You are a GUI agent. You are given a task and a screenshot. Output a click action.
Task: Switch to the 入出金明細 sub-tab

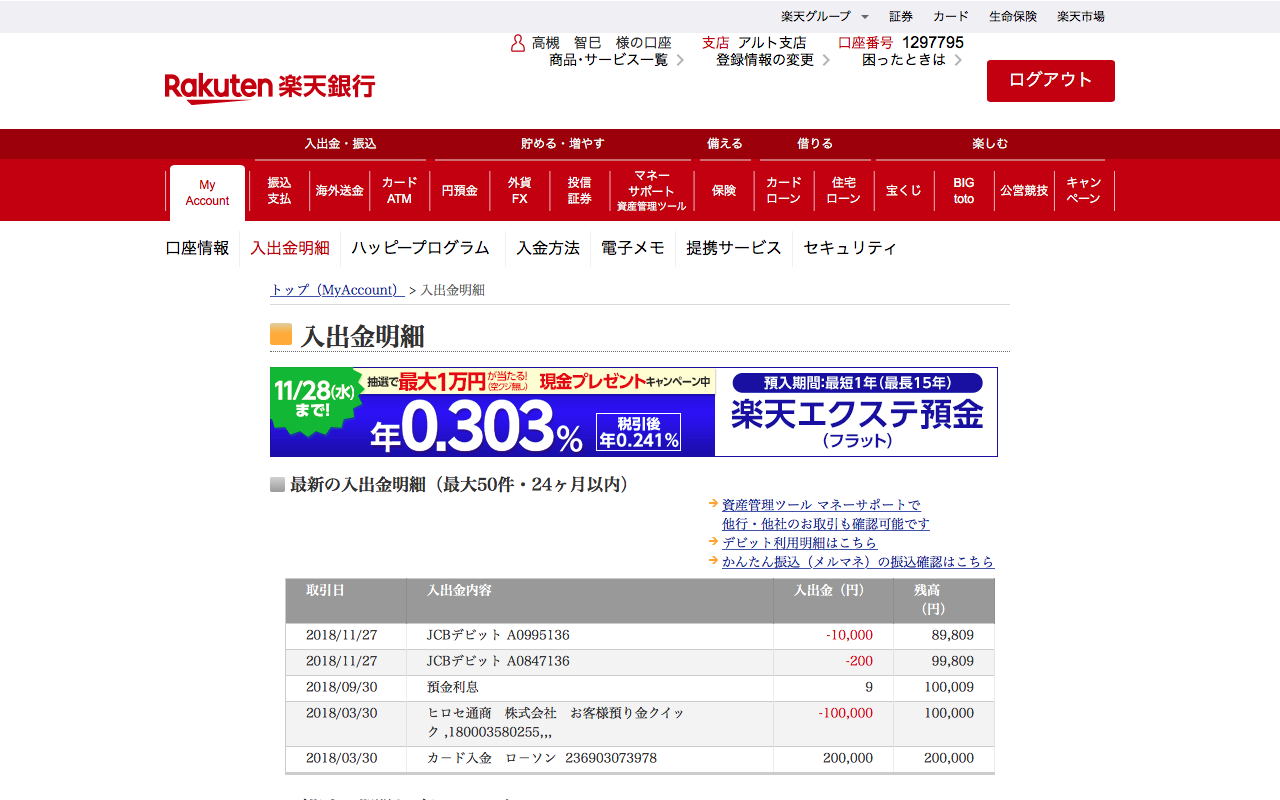click(290, 248)
